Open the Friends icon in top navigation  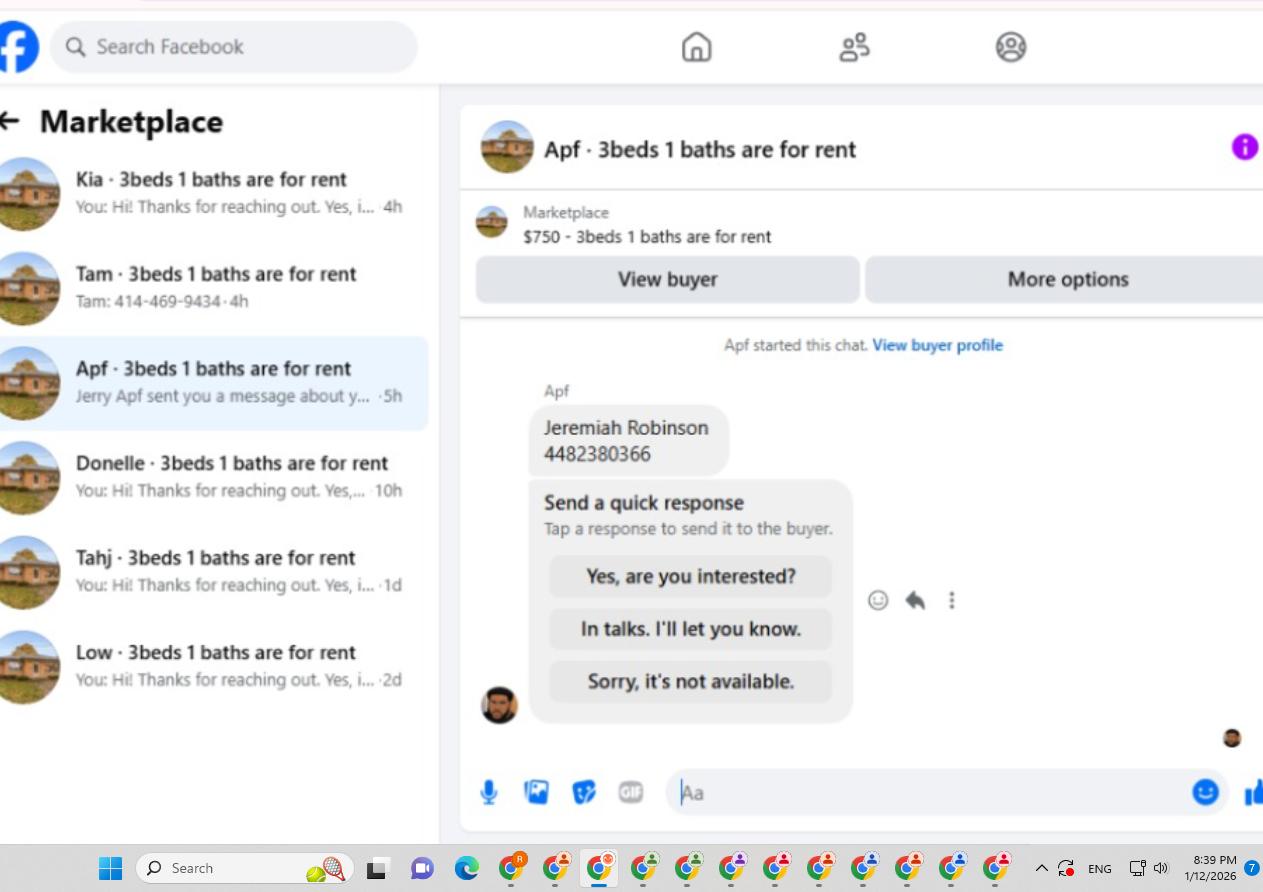(x=854, y=47)
